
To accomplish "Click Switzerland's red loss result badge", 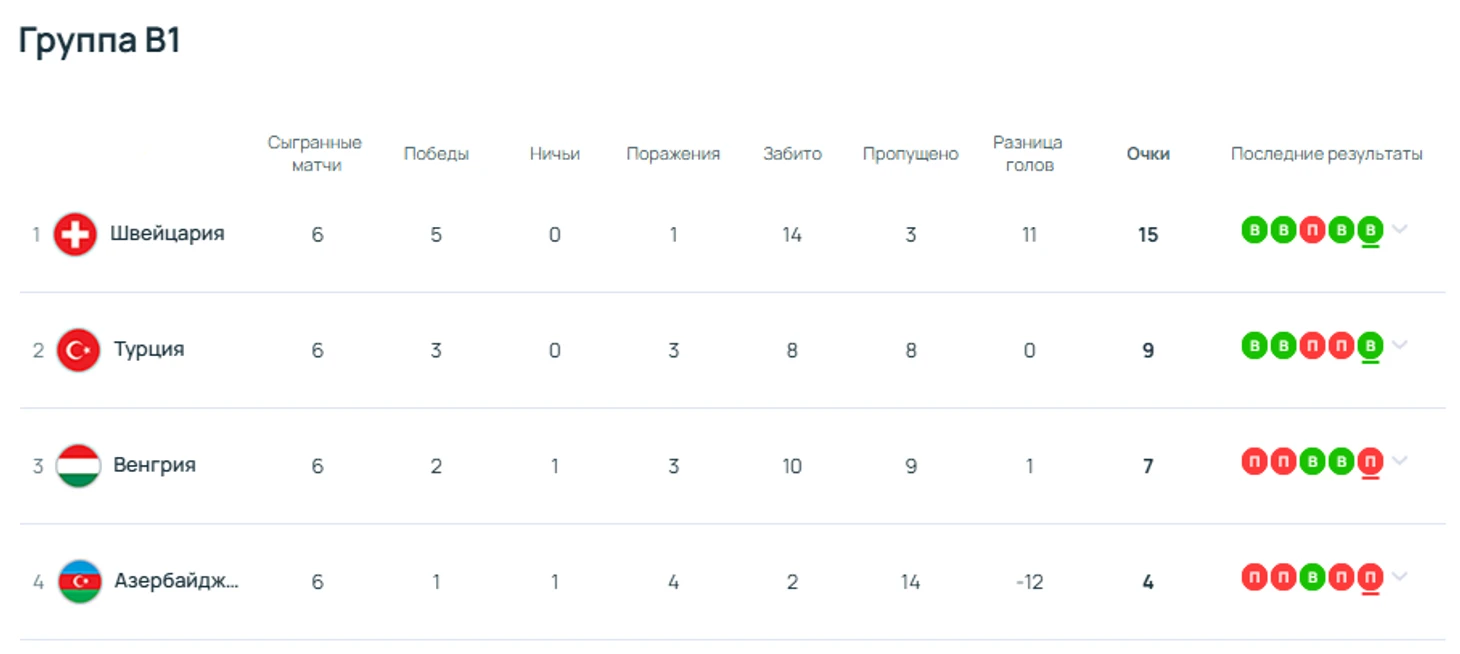I will click(1312, 230).
